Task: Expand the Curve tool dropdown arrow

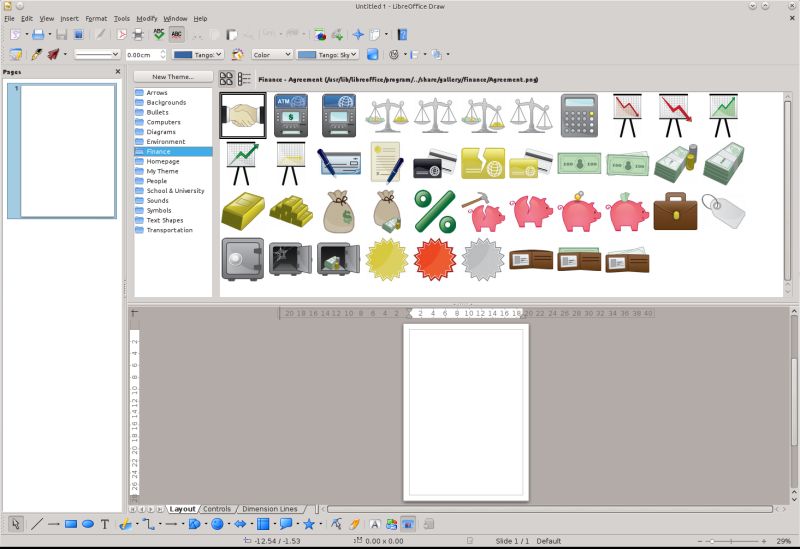Action: click(137, 524)
